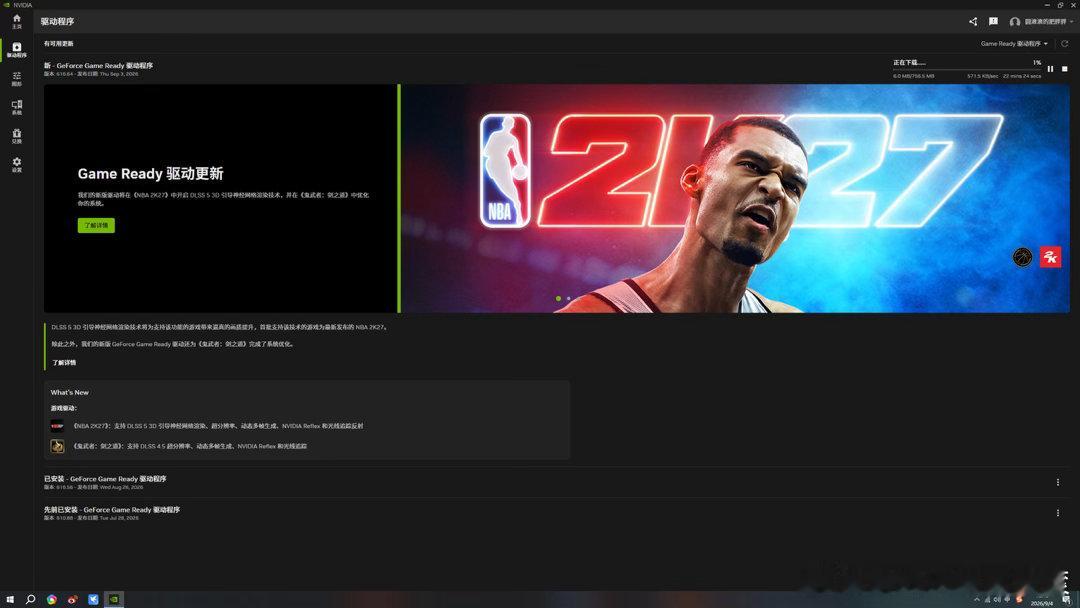Click the taskbar date and clock
1080x608 pixels.
pos(1042,600)
